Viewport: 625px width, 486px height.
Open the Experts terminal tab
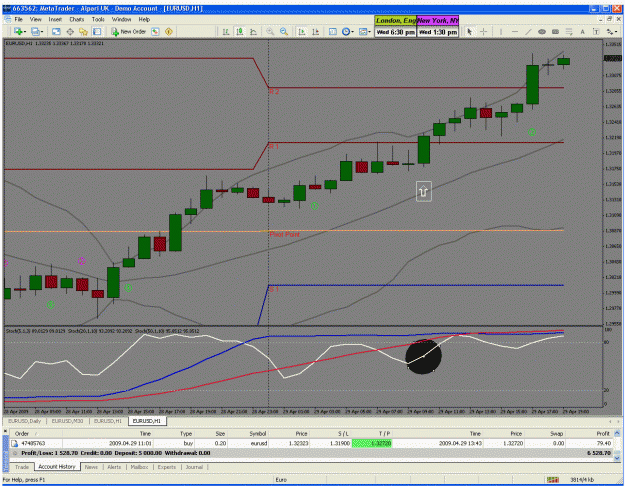[167, 467]
